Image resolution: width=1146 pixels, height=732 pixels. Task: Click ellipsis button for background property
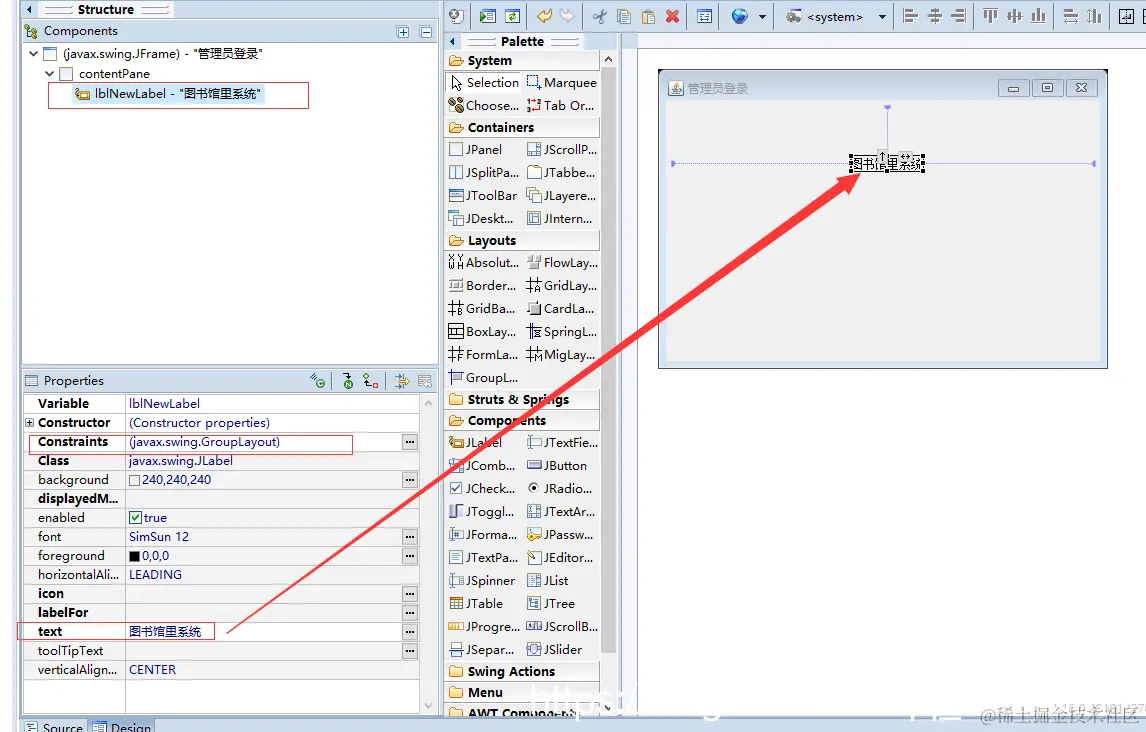coord(410,480)
